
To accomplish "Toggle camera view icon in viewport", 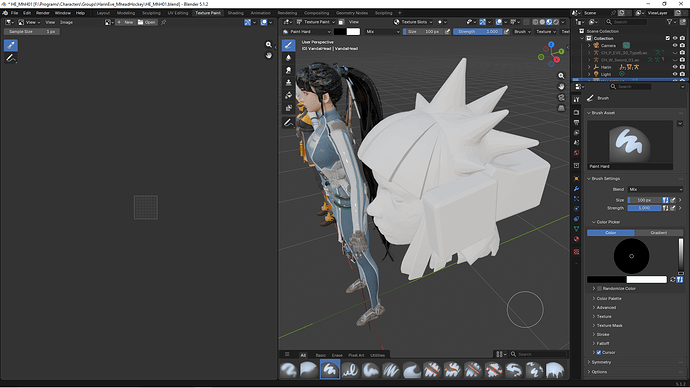I will 561,97.
